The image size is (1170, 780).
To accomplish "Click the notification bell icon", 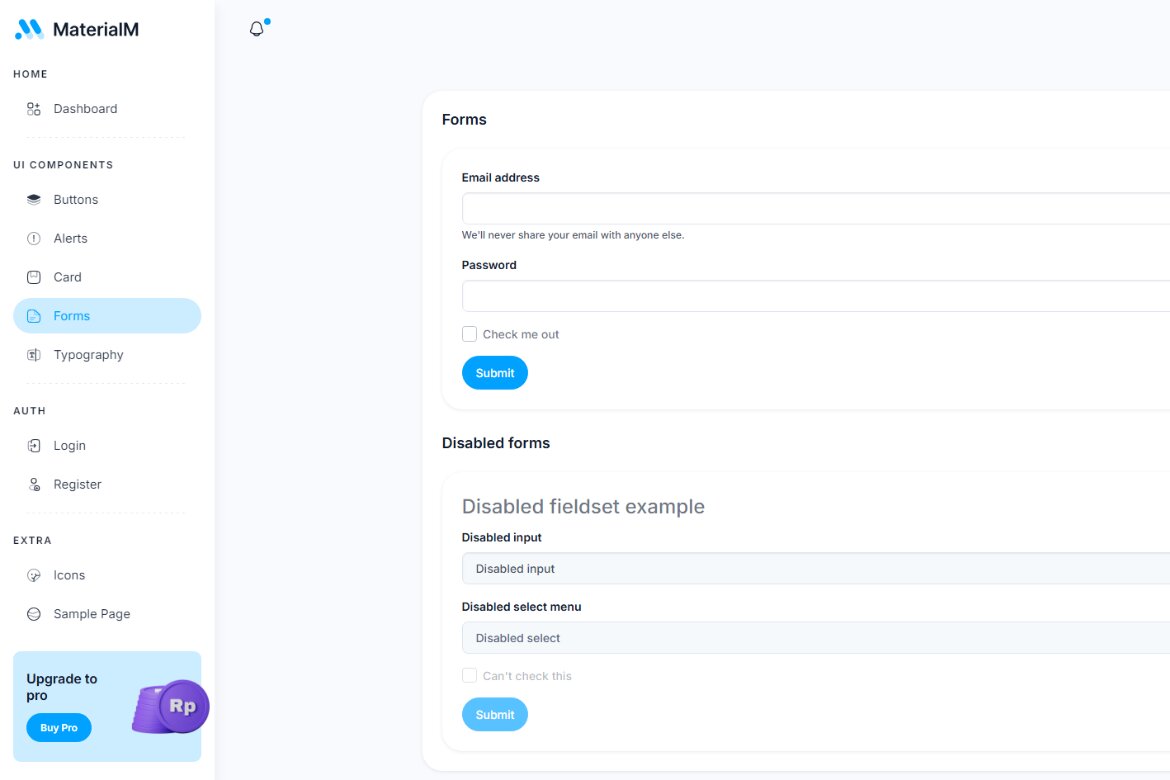I will (256, 28).
